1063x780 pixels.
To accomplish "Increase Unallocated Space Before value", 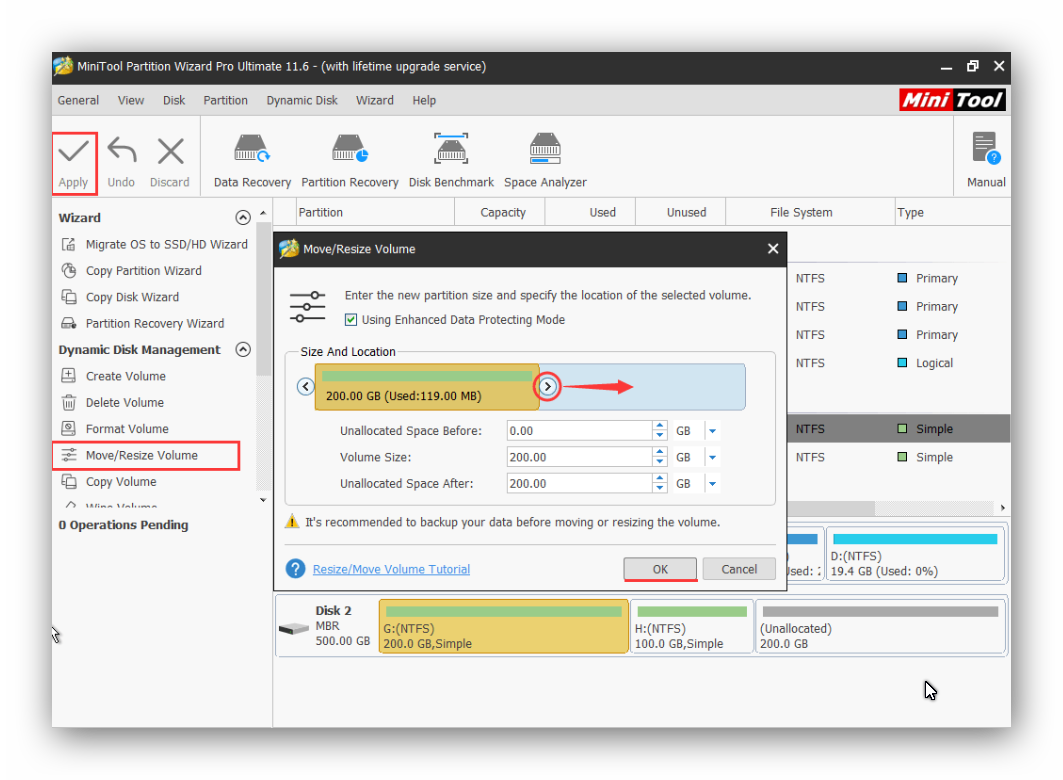I will click(660, 426).
